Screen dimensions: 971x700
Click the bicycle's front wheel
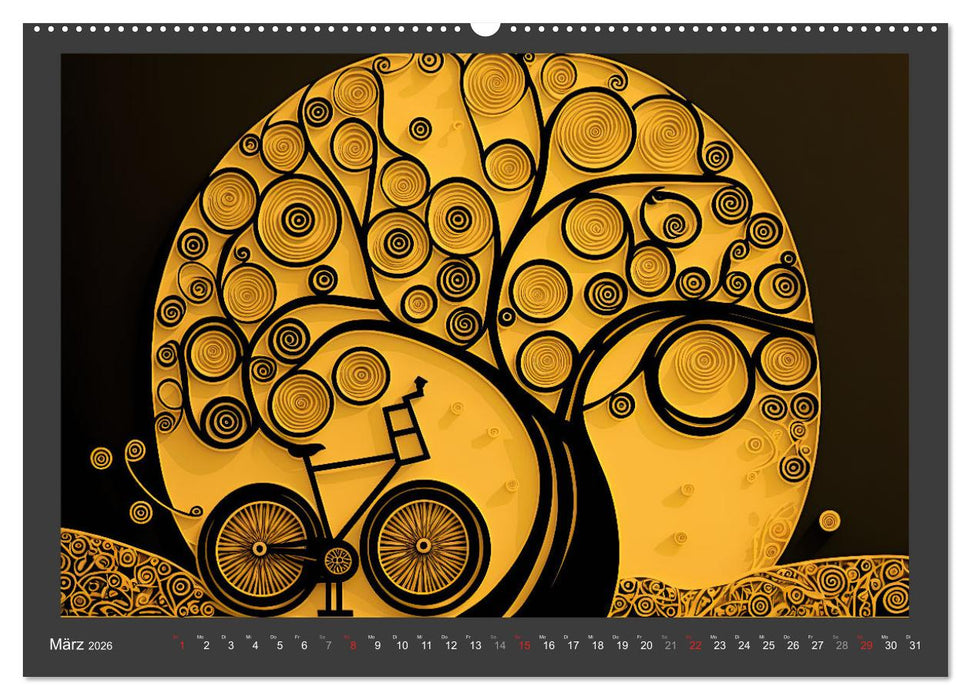coord(422,546)
